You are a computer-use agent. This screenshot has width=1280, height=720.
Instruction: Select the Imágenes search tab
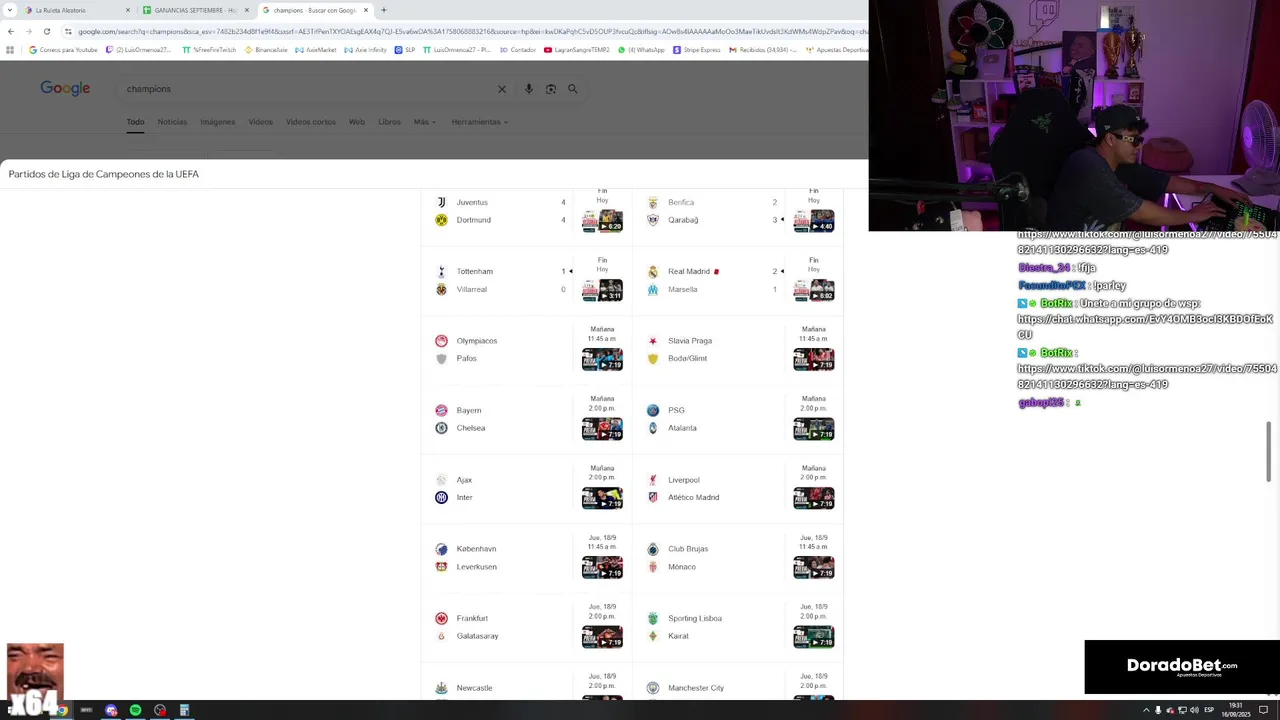tap(217, 122)
